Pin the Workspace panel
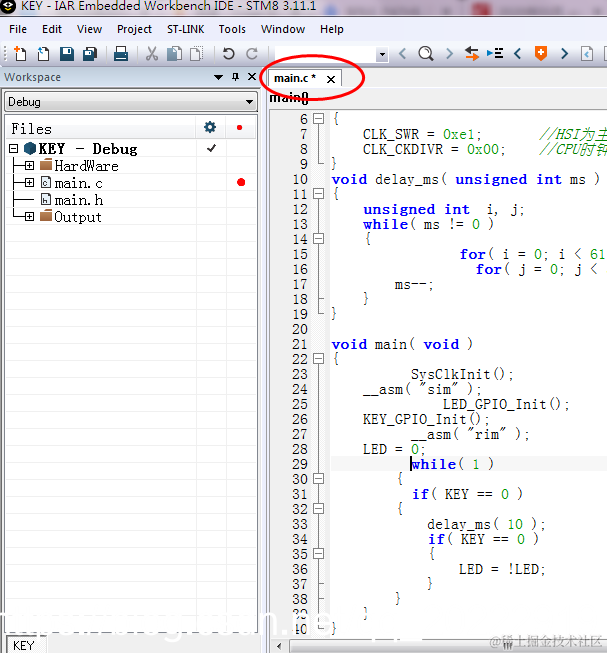The image size is (607, 653). click(x=235, y=77)
